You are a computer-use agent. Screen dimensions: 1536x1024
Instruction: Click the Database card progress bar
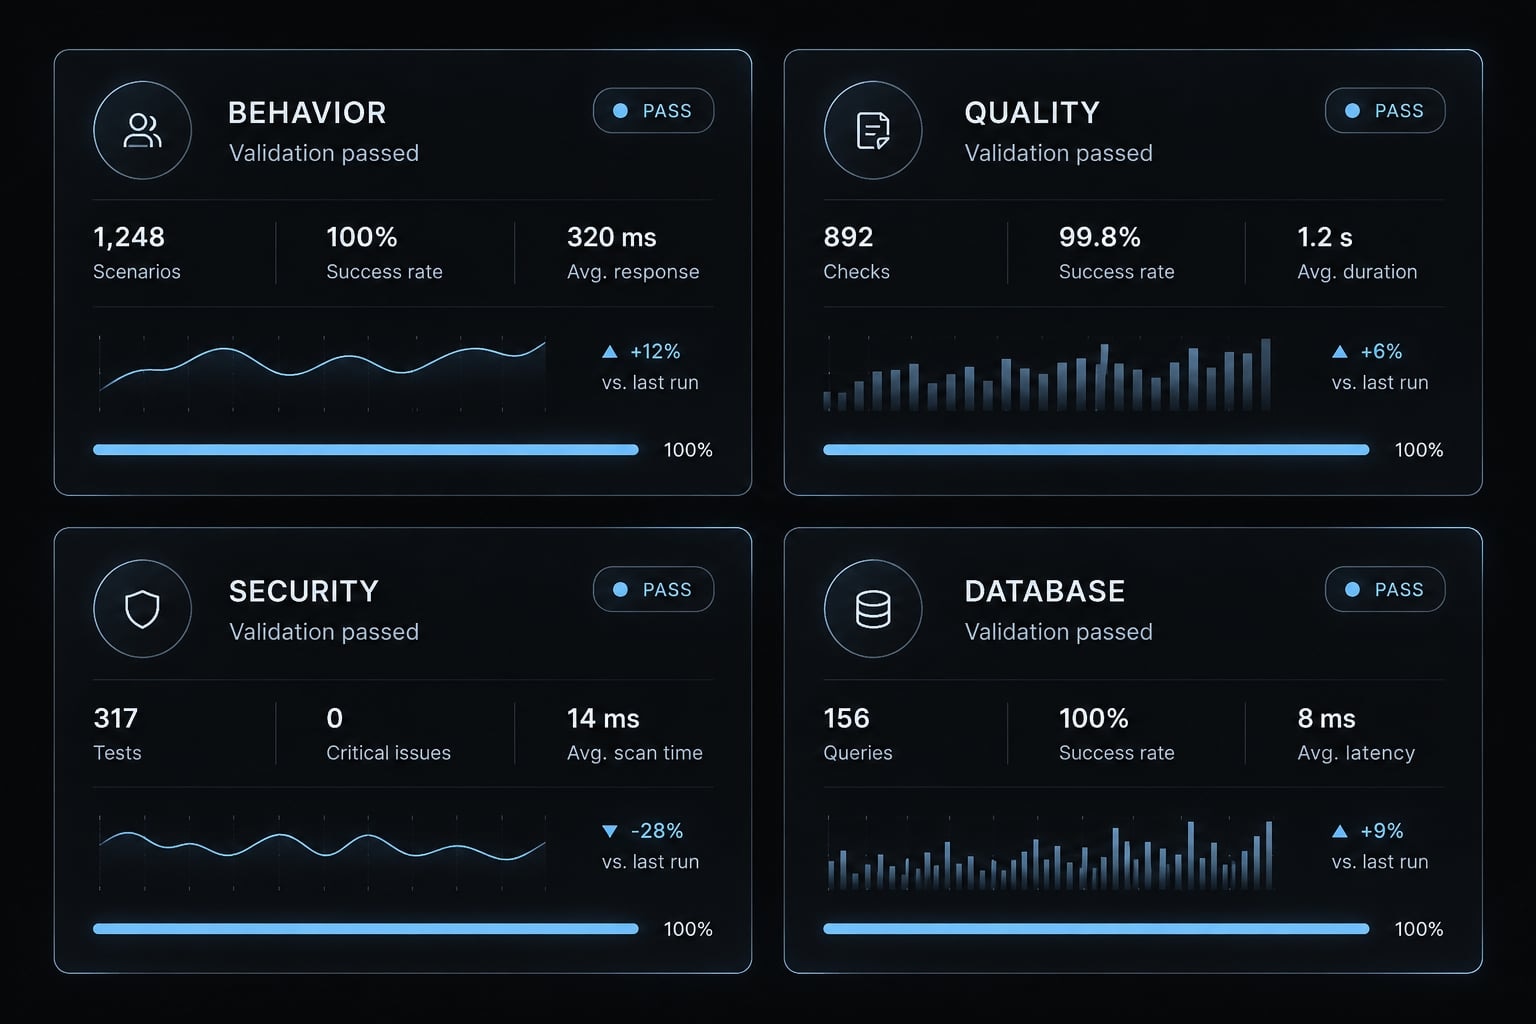[1096, 929]
